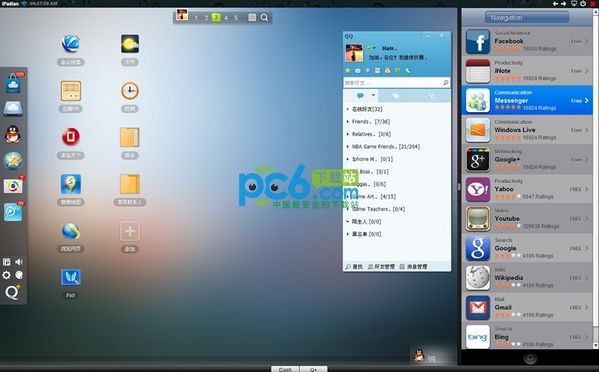Toggle the speaker volume icon in sidebar
The image size is (599, 372).
click(x=19, y=262)
